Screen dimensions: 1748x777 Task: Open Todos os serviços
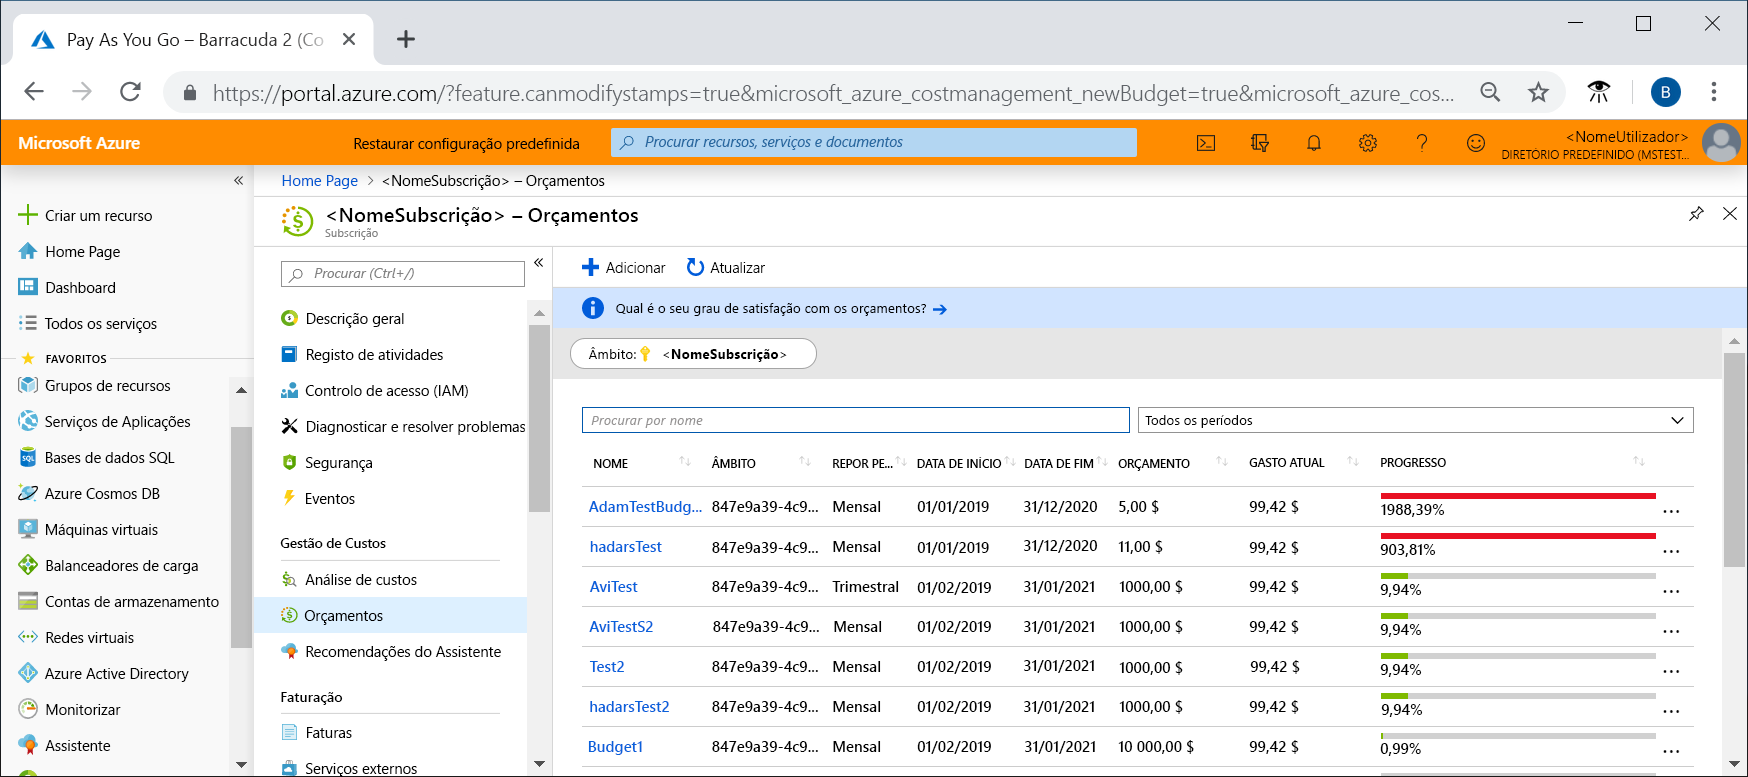89,324
